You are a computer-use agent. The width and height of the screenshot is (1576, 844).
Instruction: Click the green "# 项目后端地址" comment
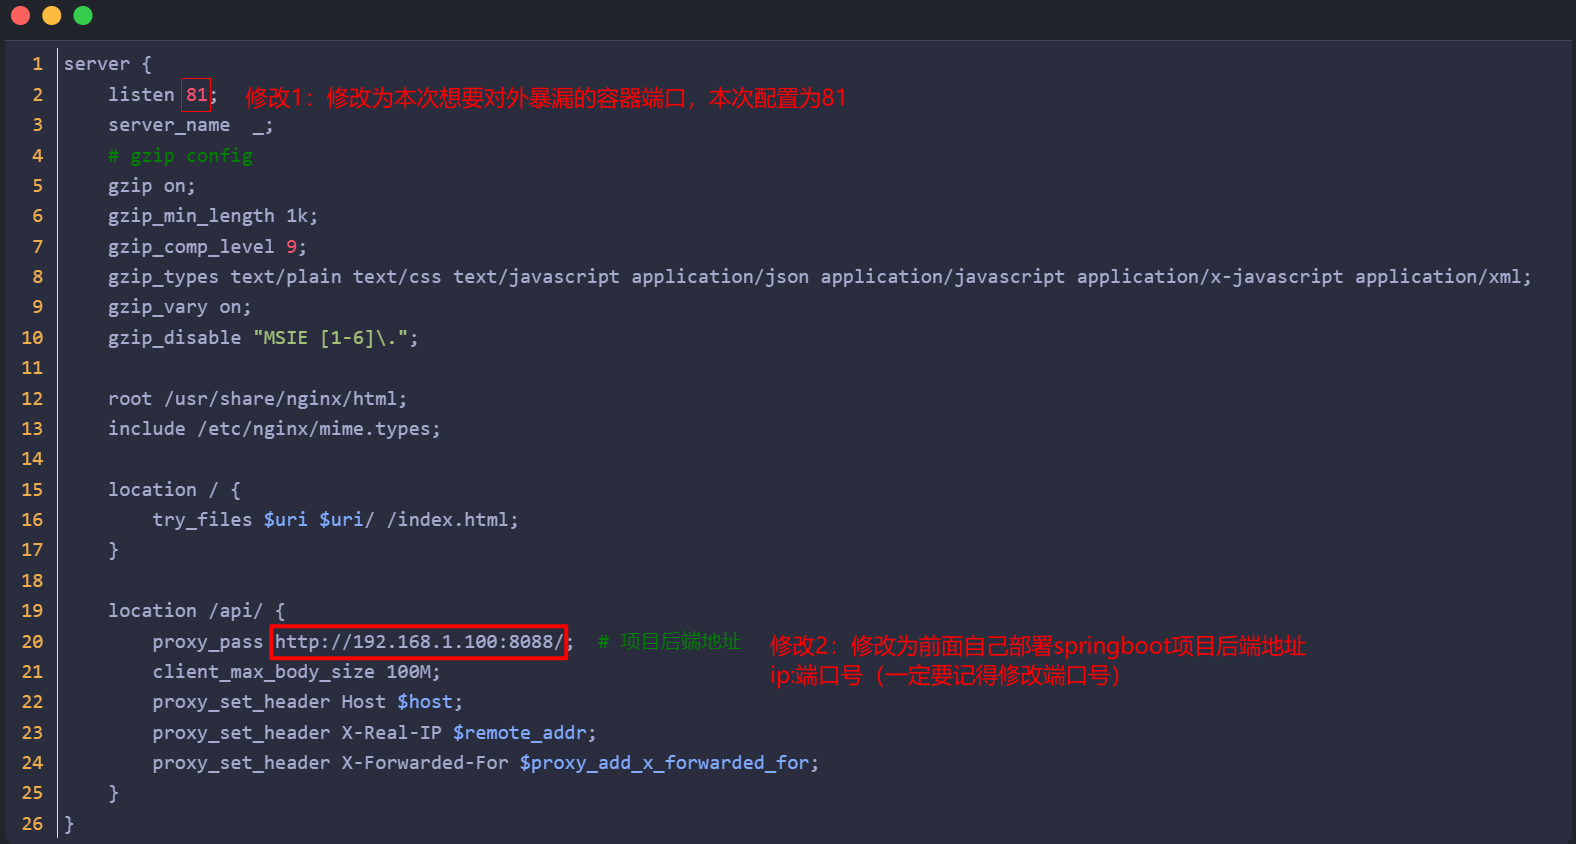[670, 642]
